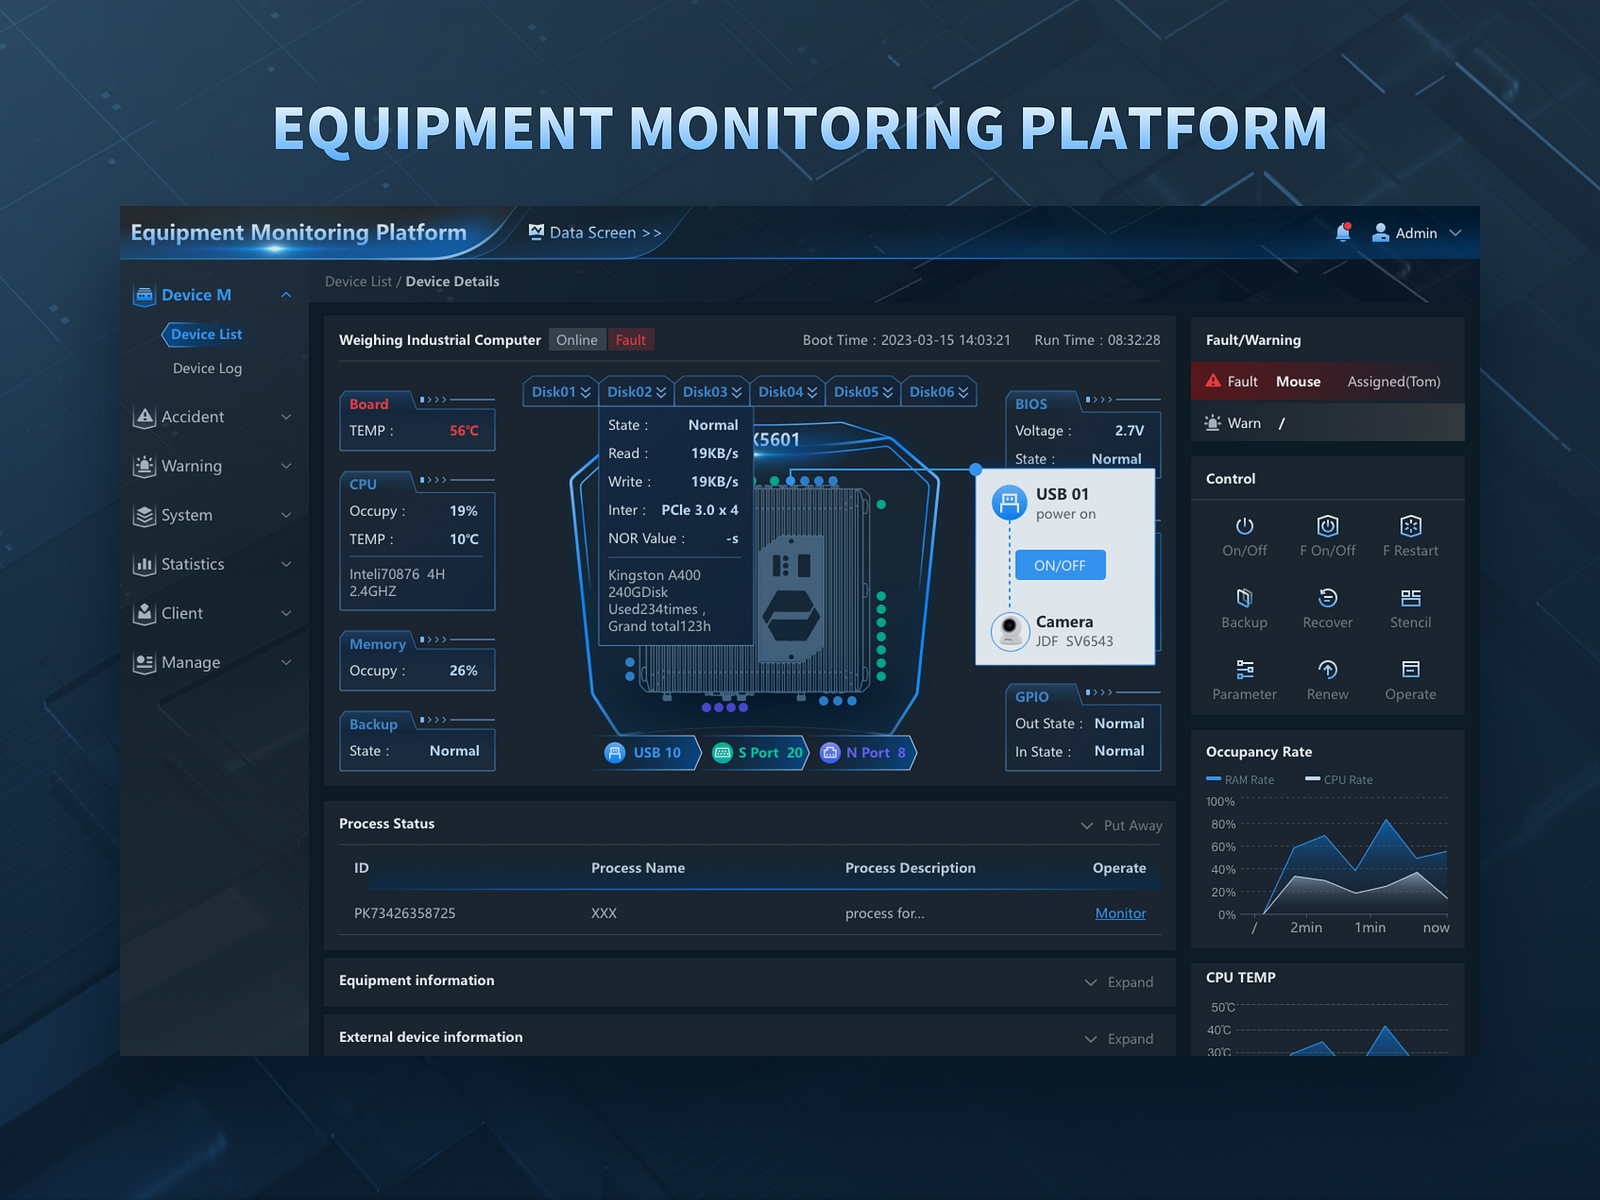This screenshot has height=1200, width=1600.
Task: Toggle F On/Off control
Action: [1327, 535]
